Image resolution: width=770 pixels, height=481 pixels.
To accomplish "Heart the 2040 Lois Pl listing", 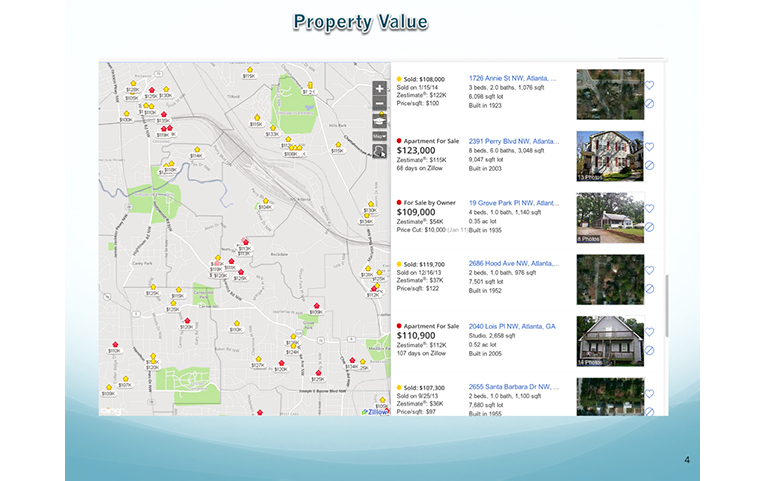I will tap(650, 333).
